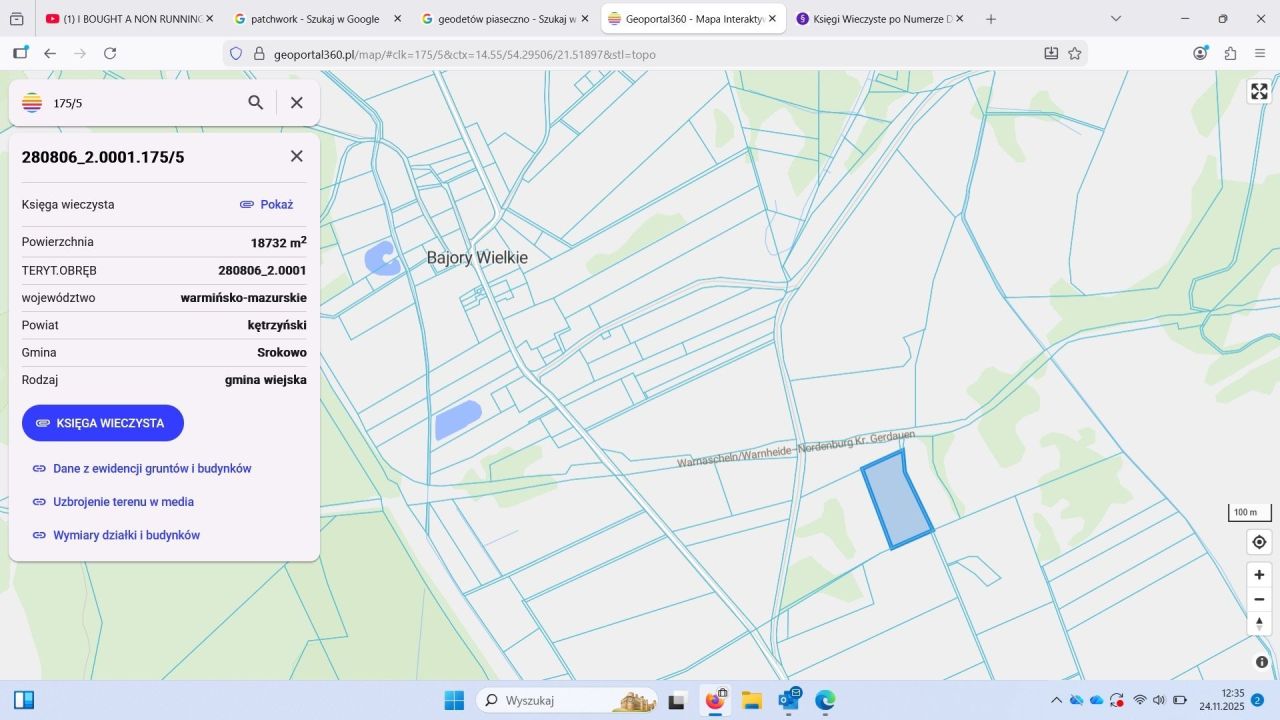Toggle the bookmark star in the address bar
The height and width of the screenshot is (720, 1280).
tap(1074, 54)
